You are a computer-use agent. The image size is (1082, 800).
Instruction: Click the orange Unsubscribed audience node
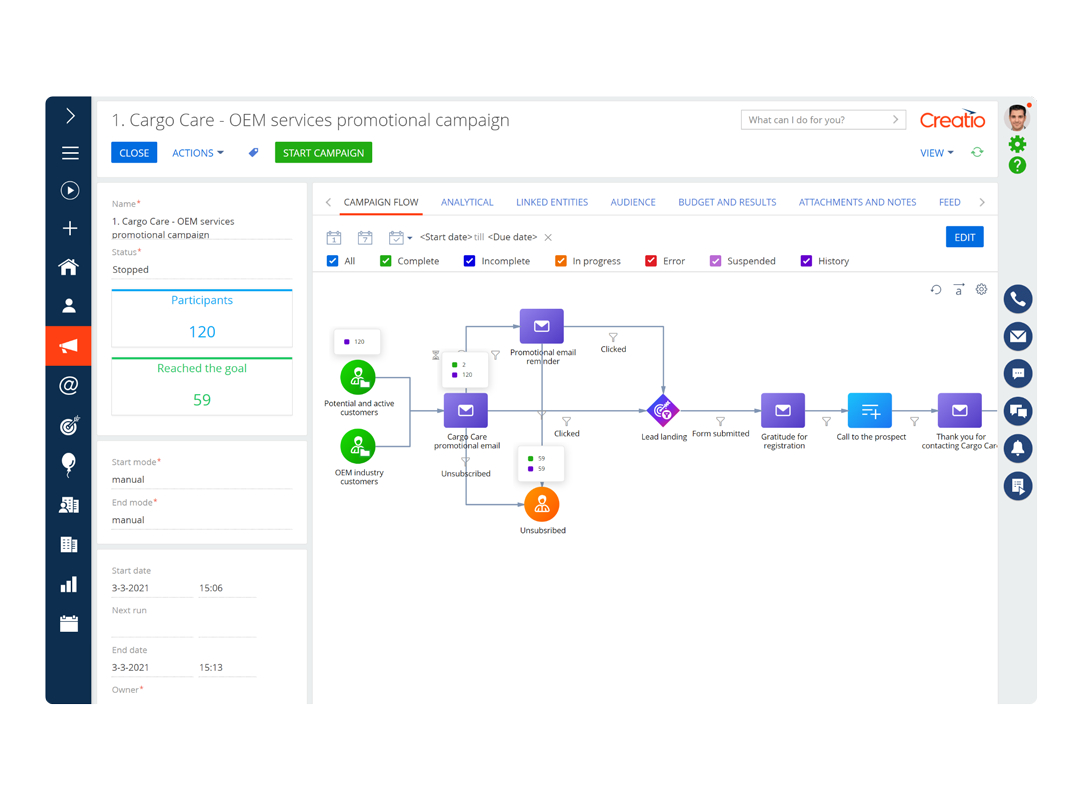tap(542, 505)
